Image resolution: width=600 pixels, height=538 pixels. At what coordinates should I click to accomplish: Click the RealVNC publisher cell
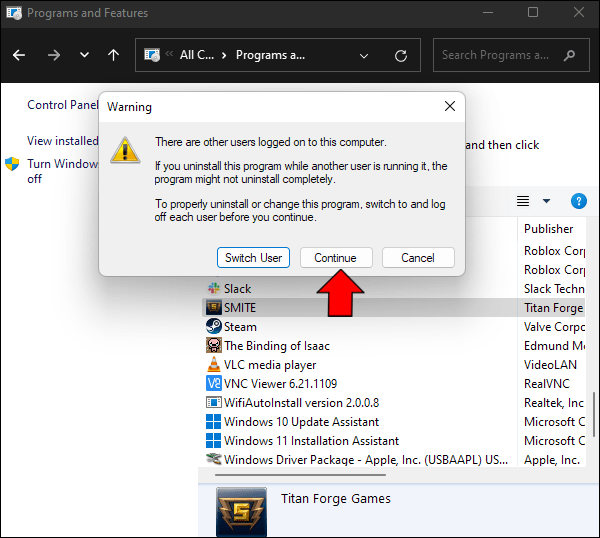(547, 384)
